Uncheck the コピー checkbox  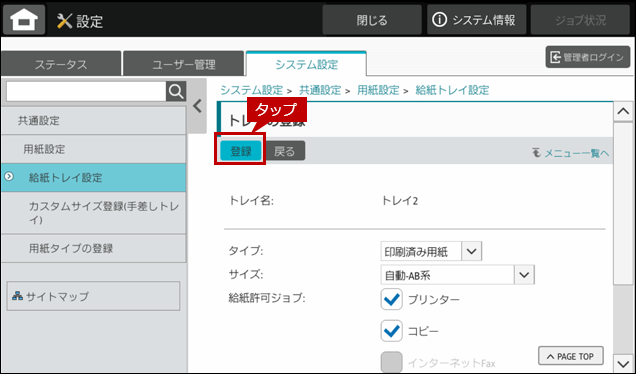tap(391, 331)
